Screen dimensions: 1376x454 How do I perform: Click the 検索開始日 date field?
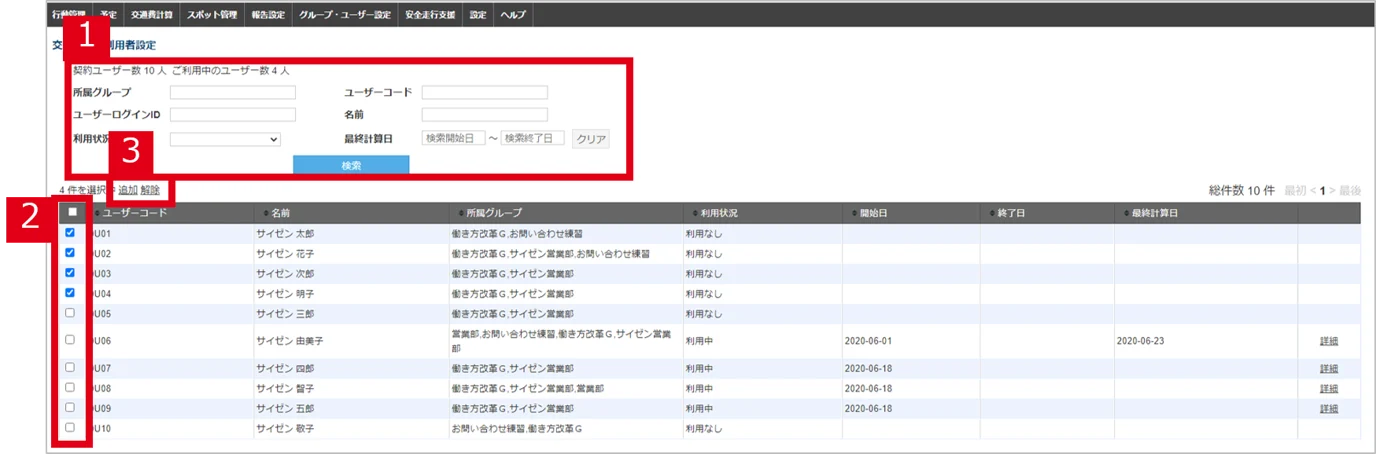[x=454, y=138]
